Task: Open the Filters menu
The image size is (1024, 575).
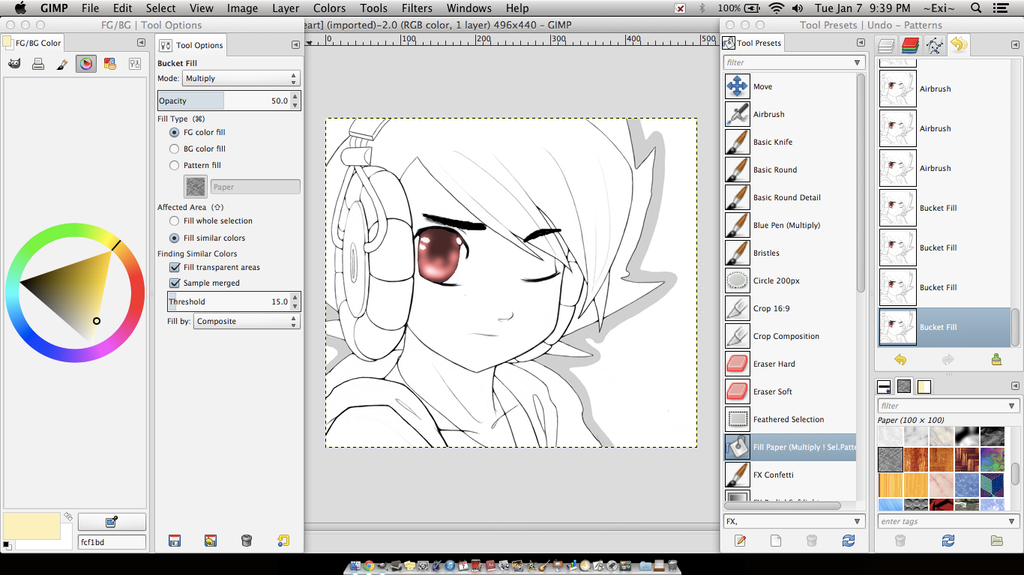Action: click(x=417, y=8)
